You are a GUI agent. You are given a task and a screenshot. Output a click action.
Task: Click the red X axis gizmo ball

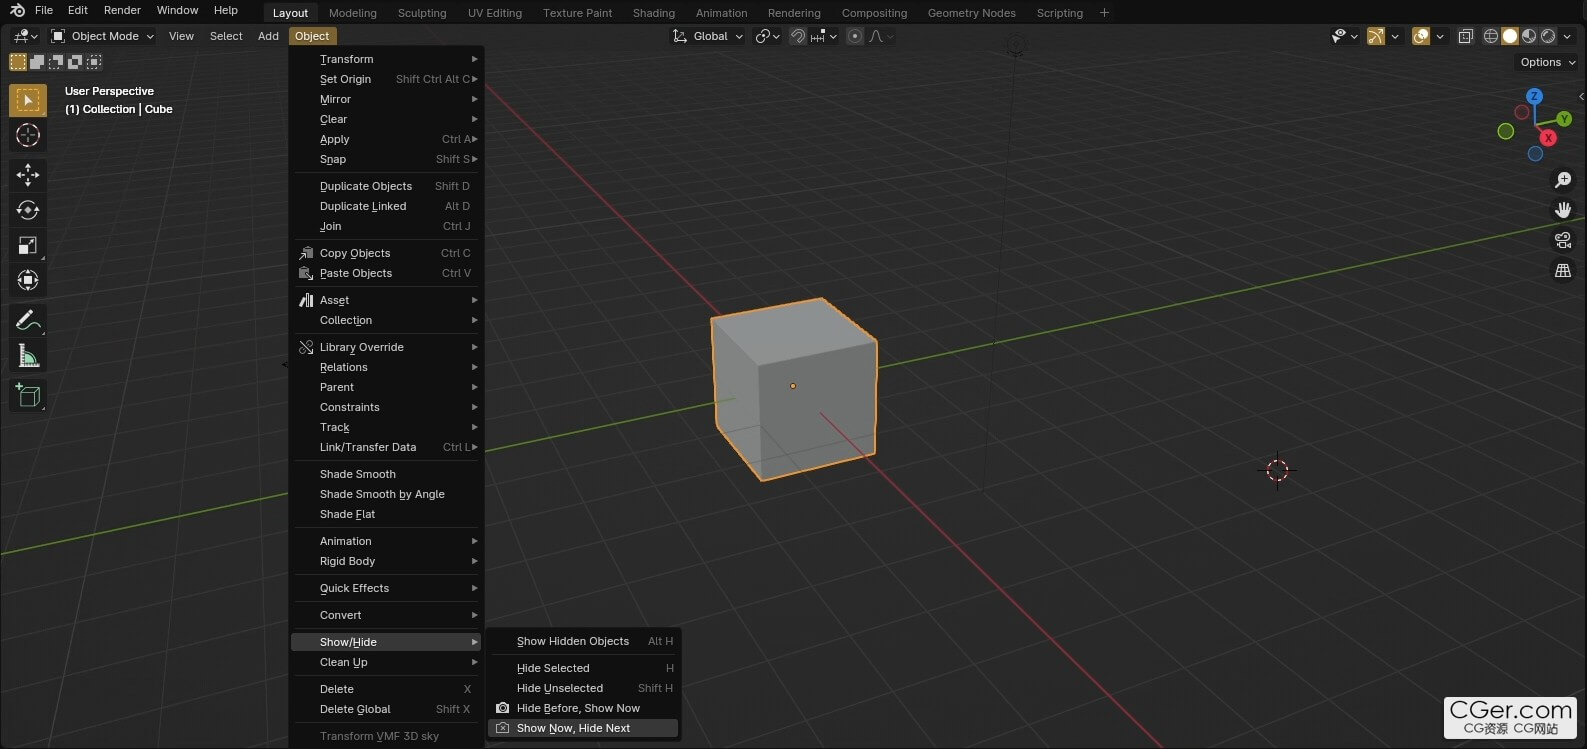point(1548,138)
